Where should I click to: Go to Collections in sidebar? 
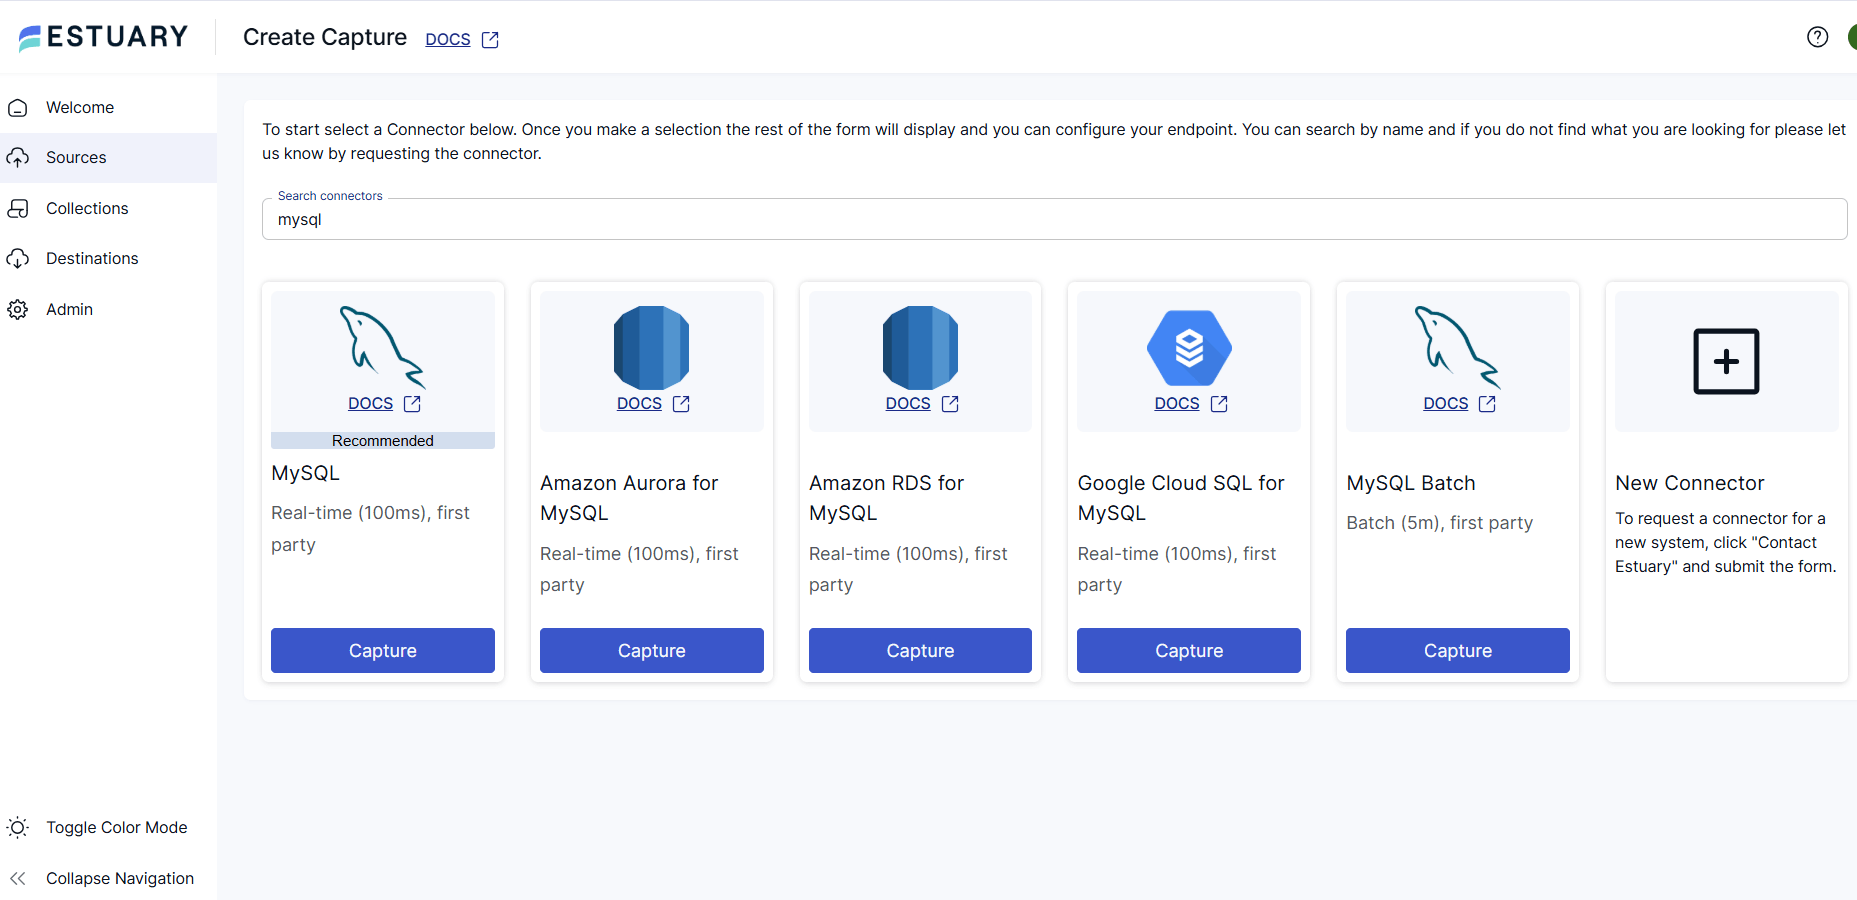tap(87, 209)
